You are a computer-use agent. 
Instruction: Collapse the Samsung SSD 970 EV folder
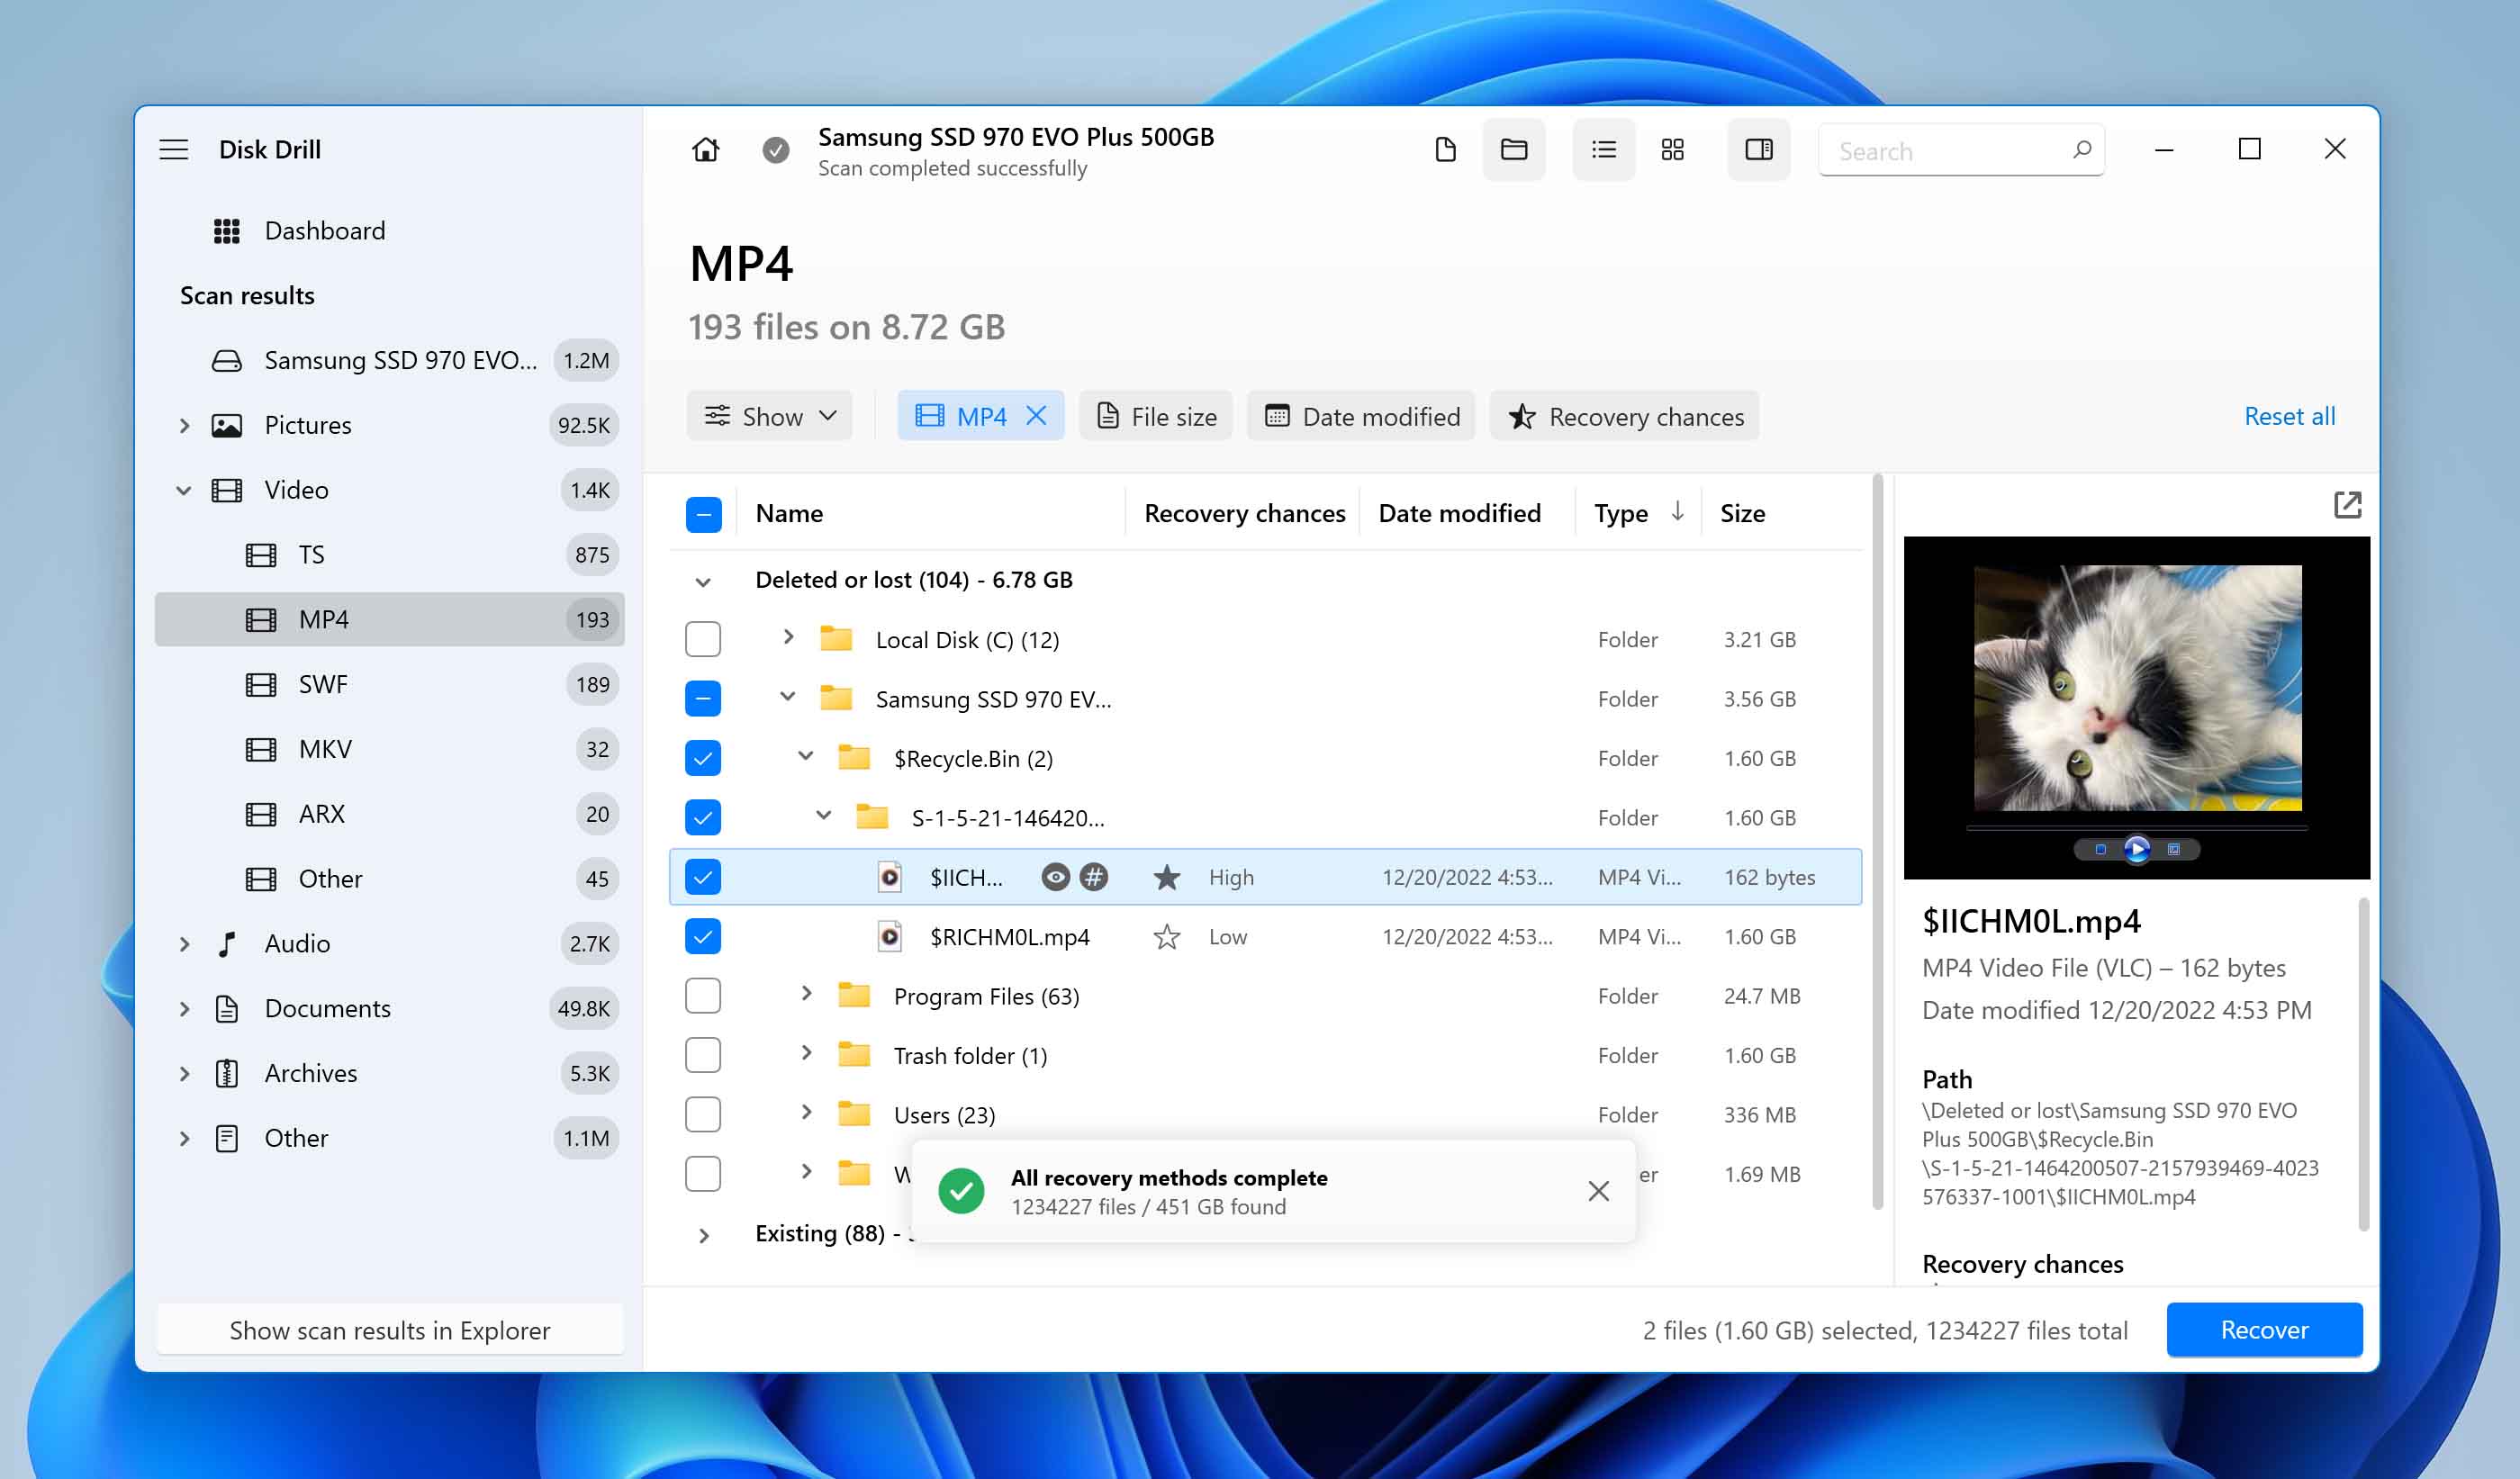[x=789, y=699]
